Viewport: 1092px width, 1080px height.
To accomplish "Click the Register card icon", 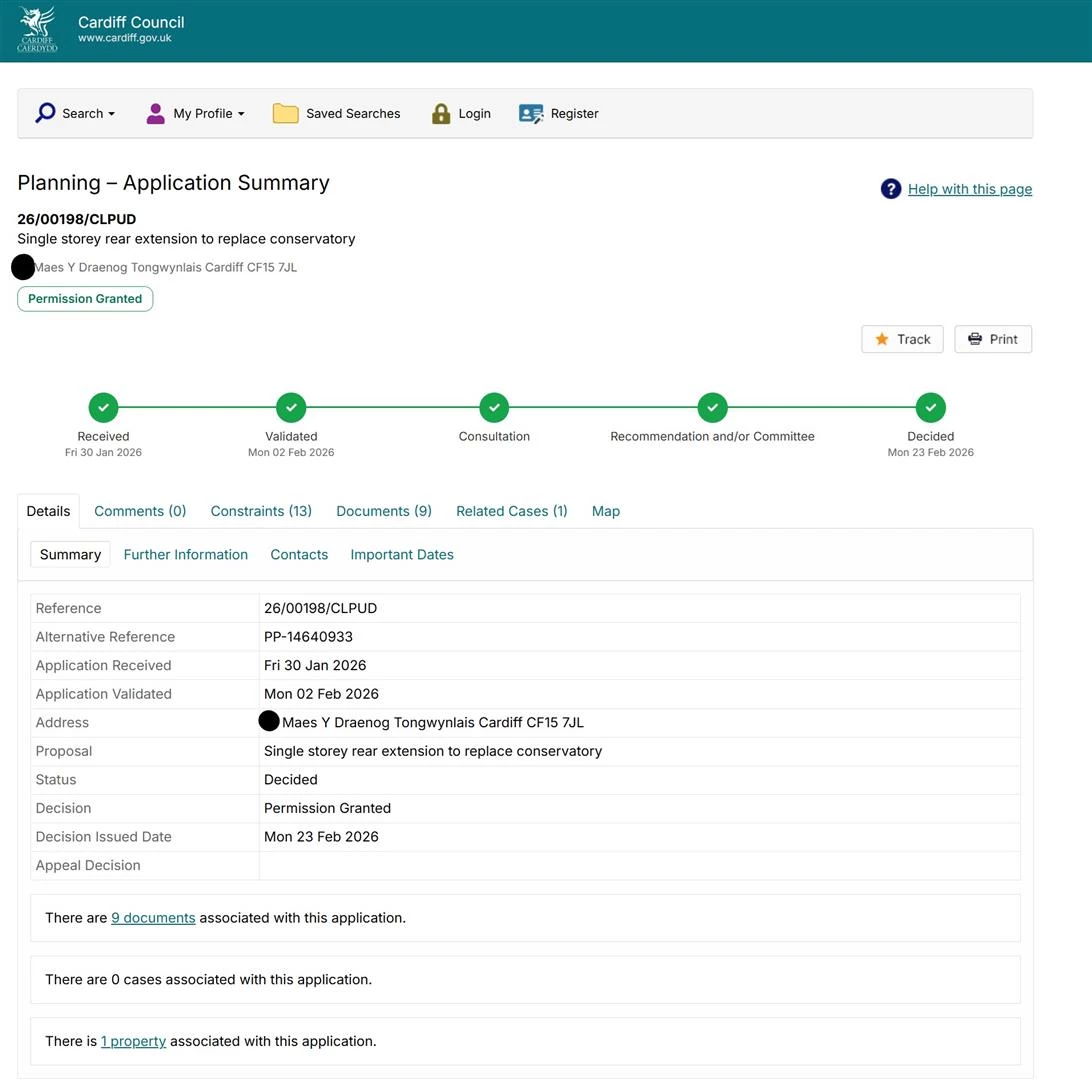I will (x=531, y=113).
